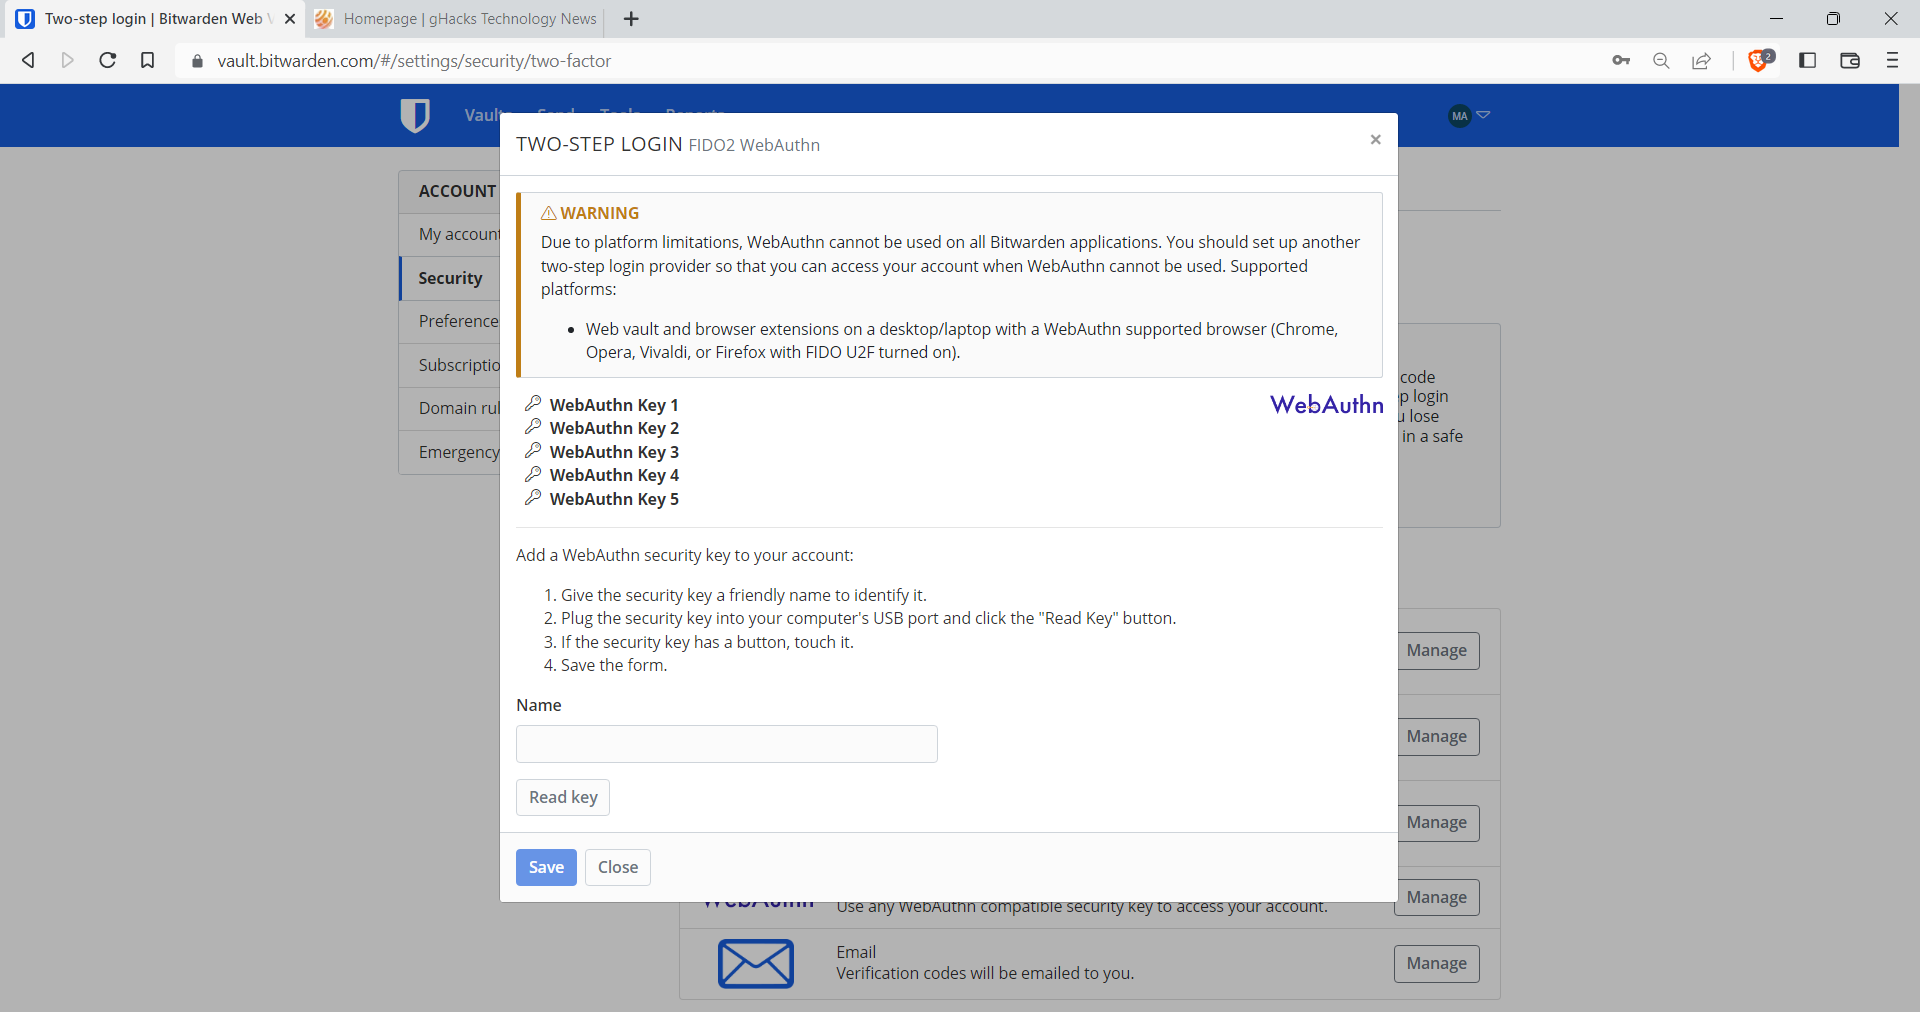Switch to the gHacks Technology News tab
The height and width of the screenshot is (1012, 1920).
coord(458,19)
